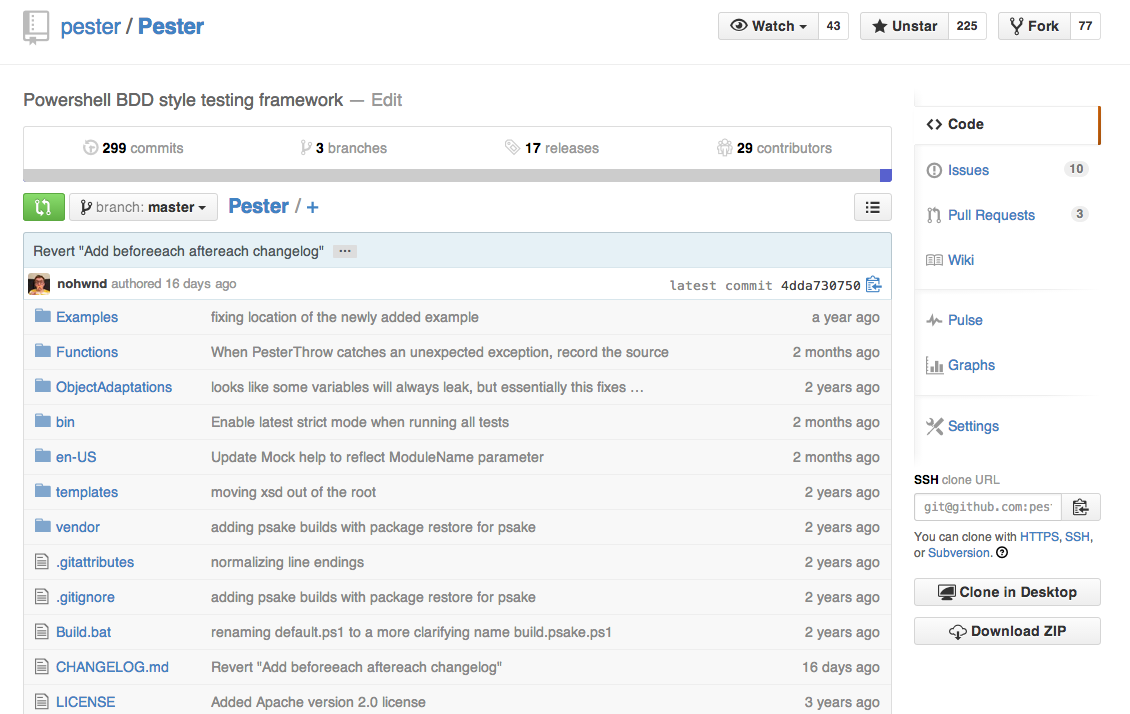The image size is (1130, 714).
Task: Open commit 'moving xsd out of the root'
Action: click(x=293, y=492)
